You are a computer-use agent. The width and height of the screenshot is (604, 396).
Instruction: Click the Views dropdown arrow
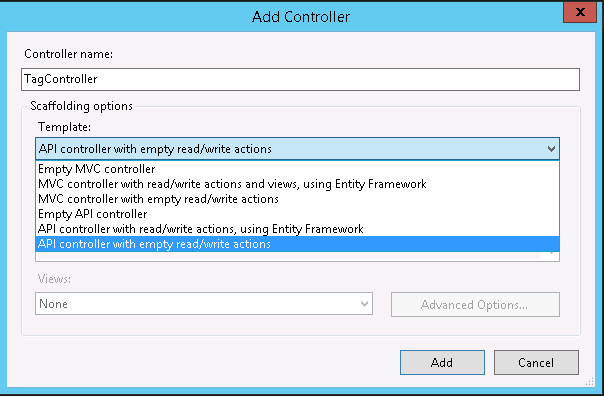[x=364, y=304]
